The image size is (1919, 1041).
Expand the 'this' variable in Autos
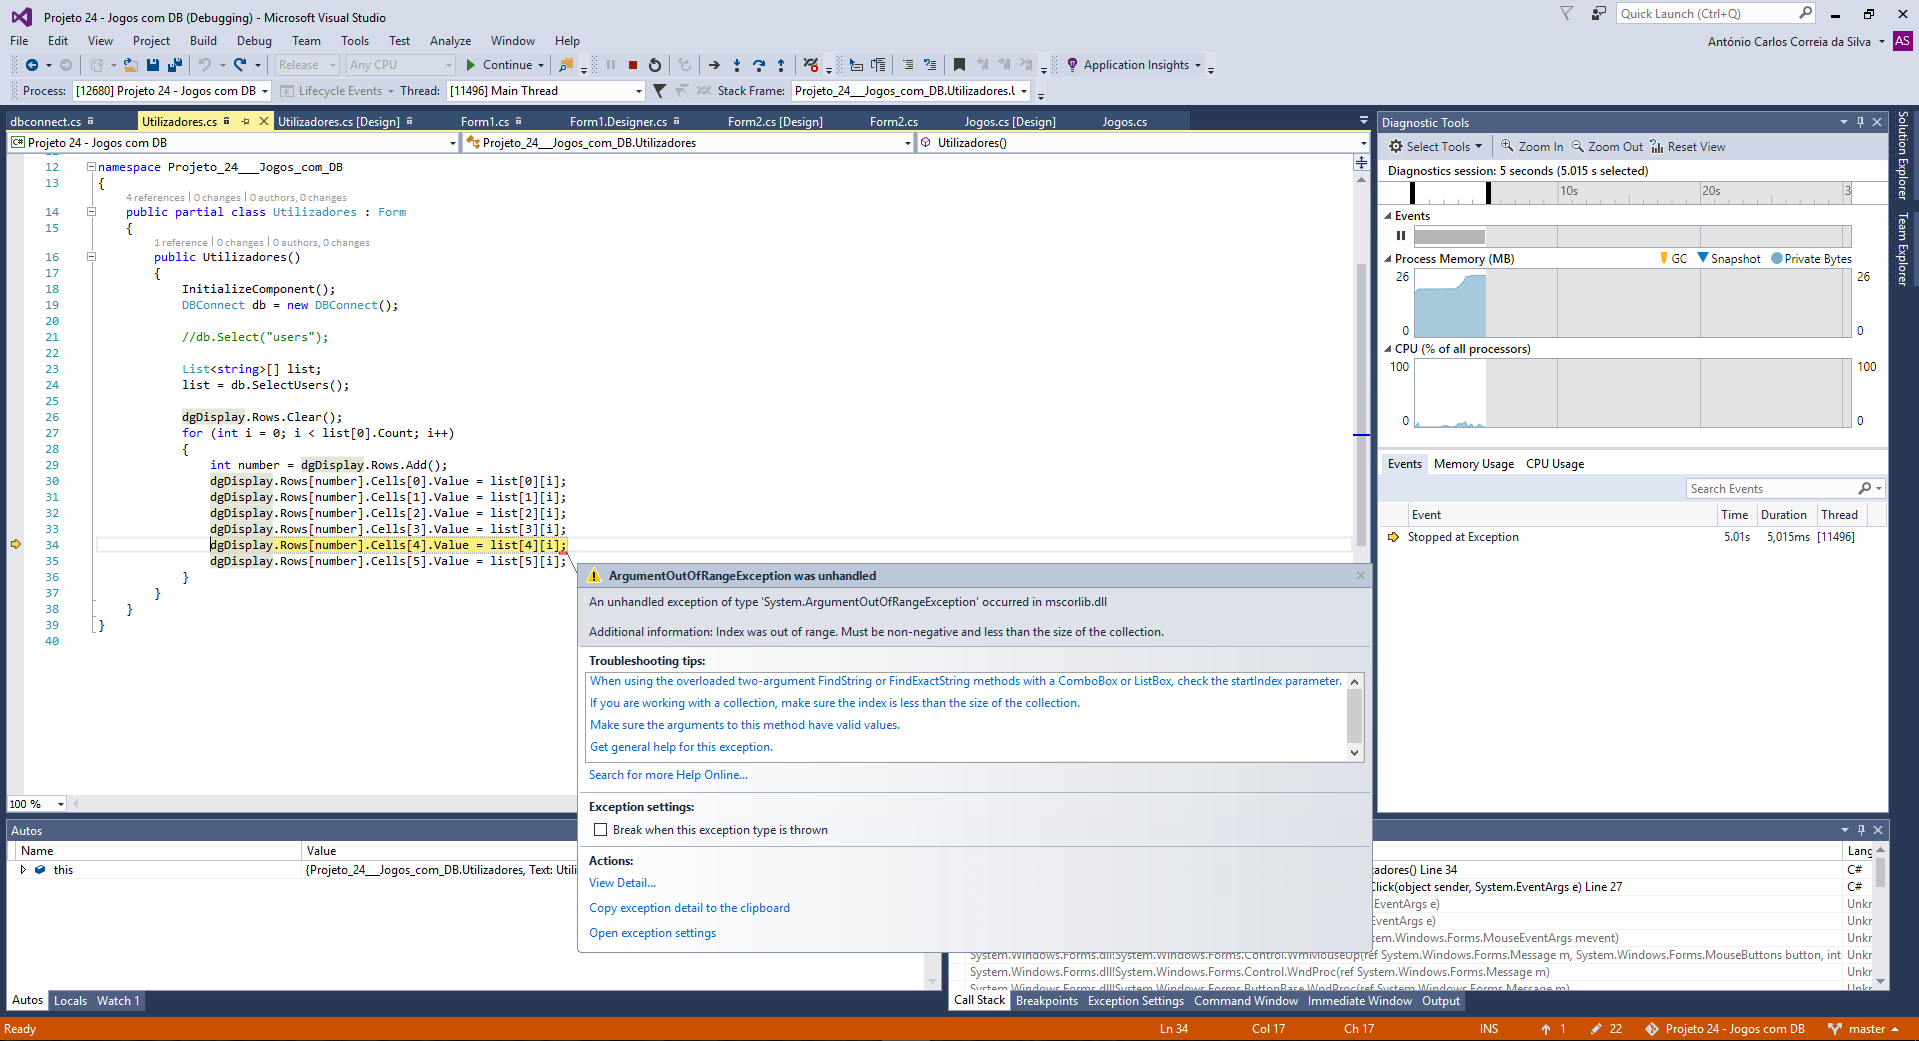(x=23, y=870)
